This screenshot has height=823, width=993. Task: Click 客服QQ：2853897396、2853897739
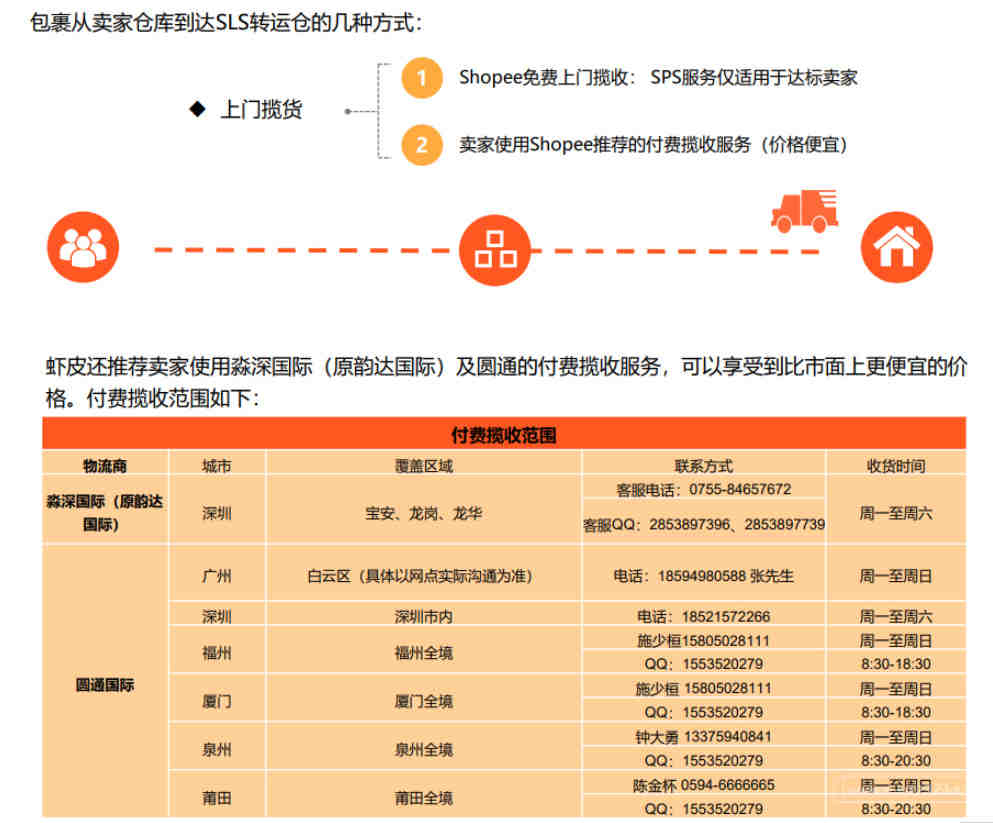(704, 524)
